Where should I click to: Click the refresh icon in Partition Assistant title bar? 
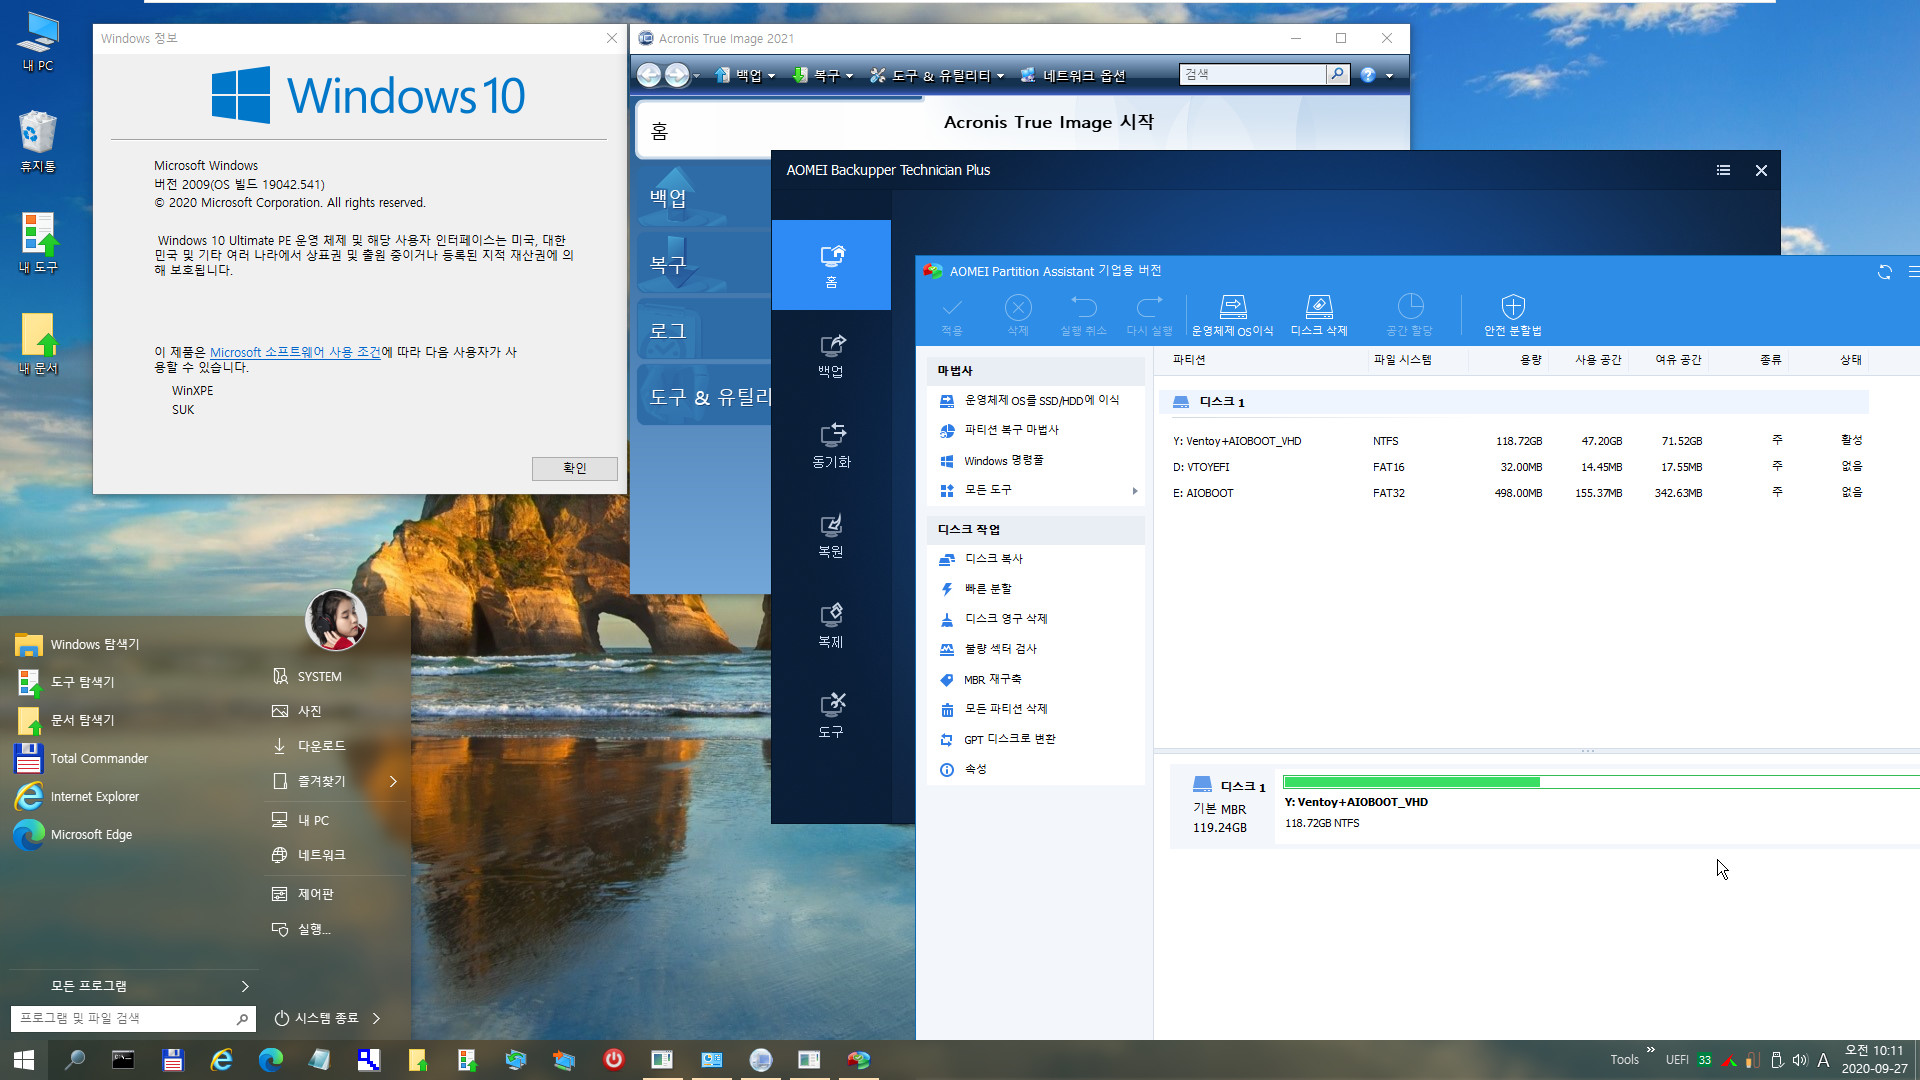tap(1885, 272)
